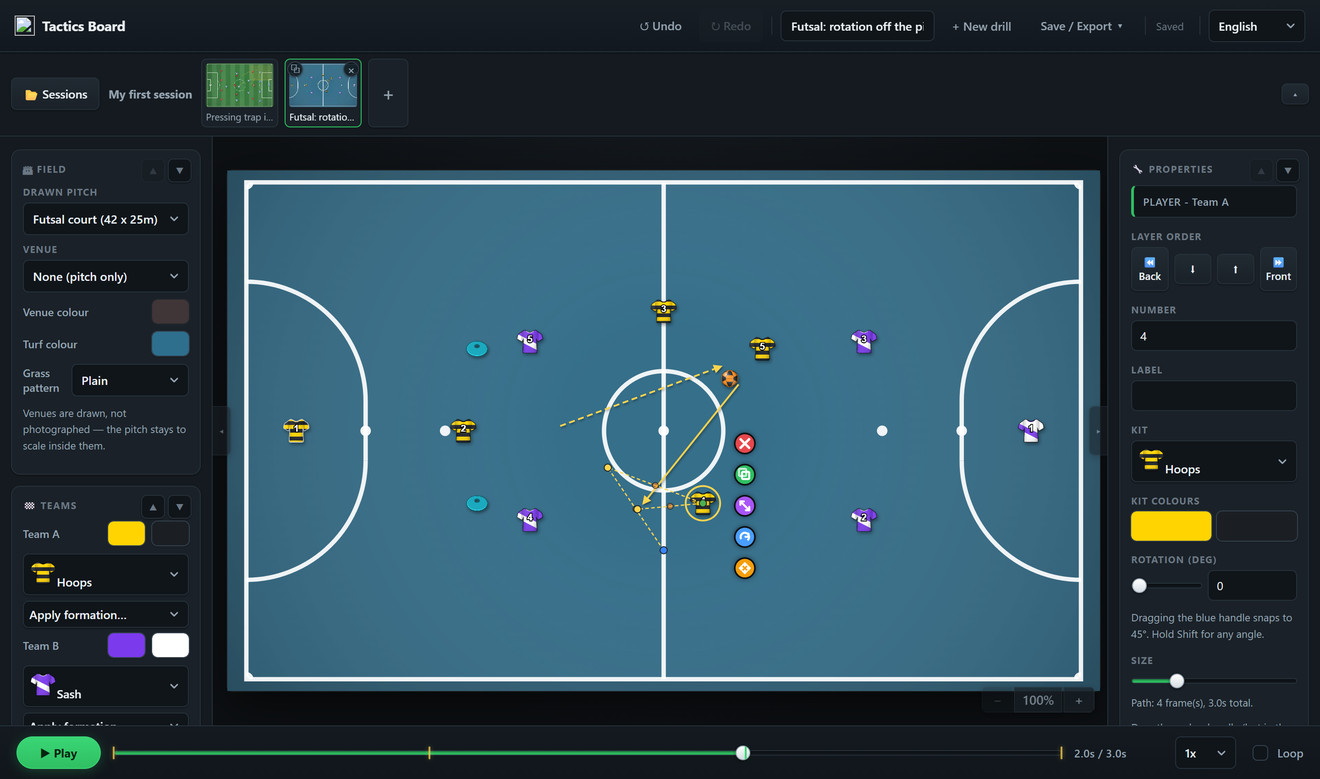Select purple player number 4
Image resolution: width=1320 pixels, height=779 pixels.
(530, 519)
